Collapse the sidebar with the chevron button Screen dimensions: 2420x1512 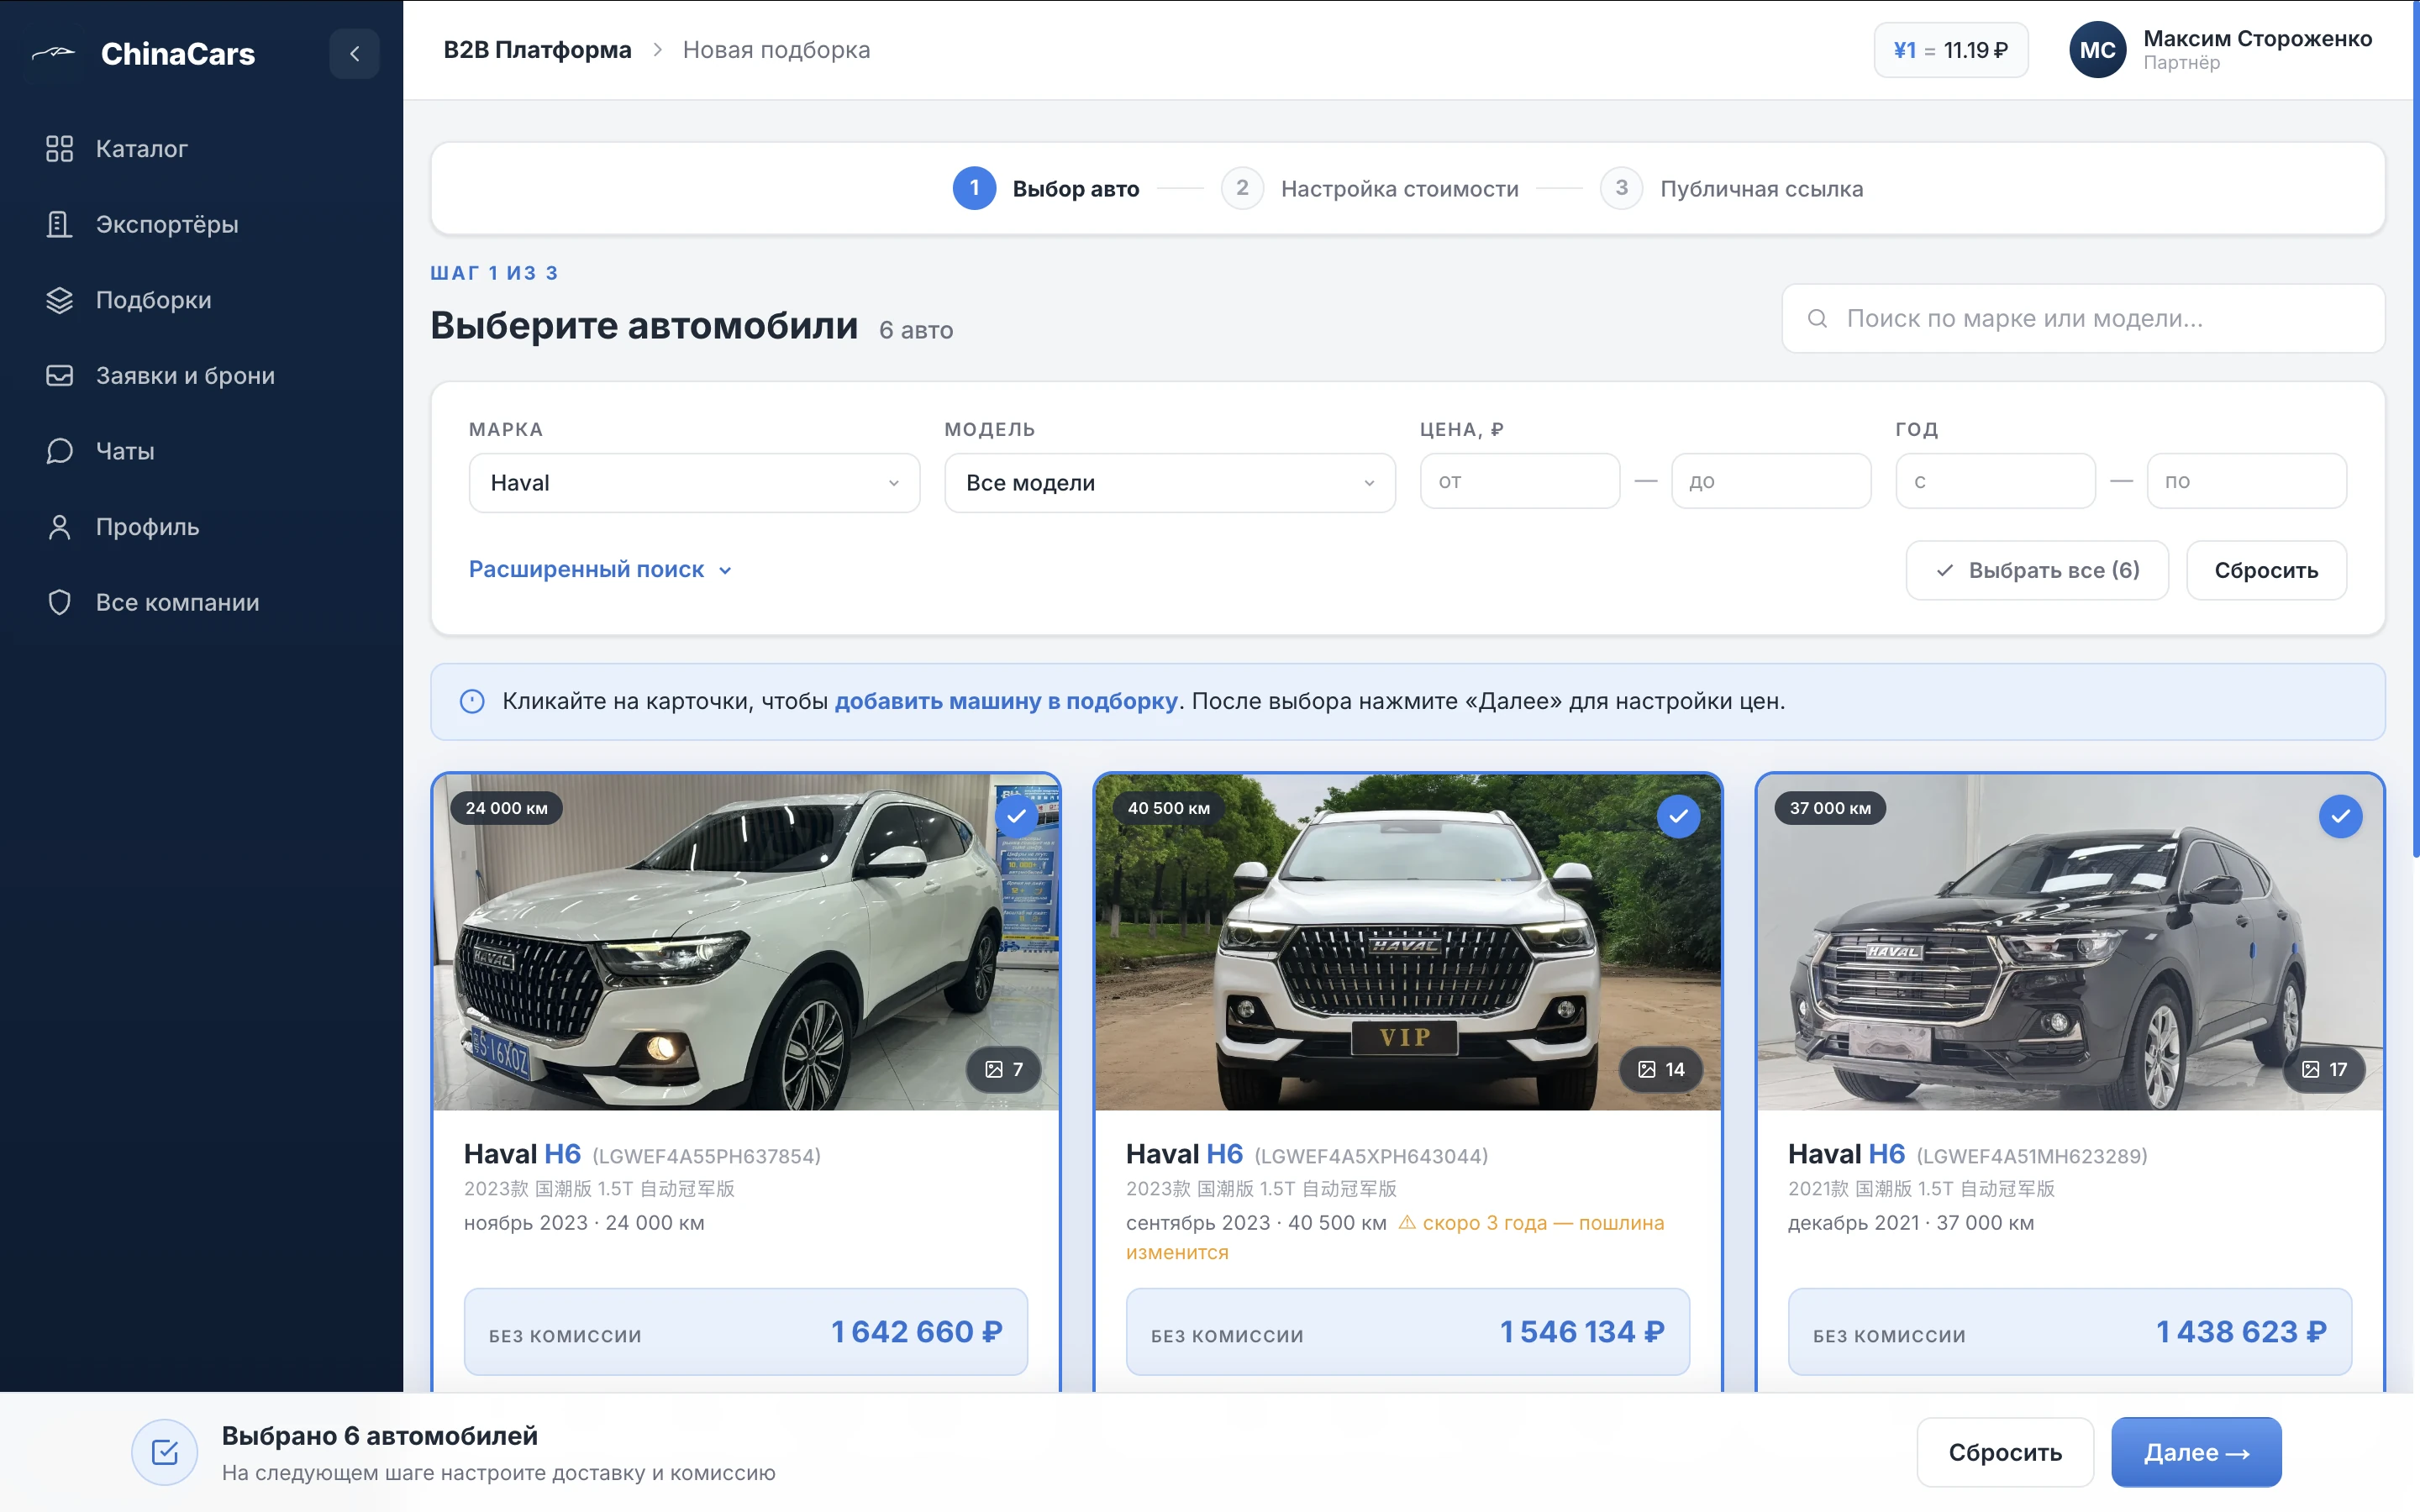354,53
